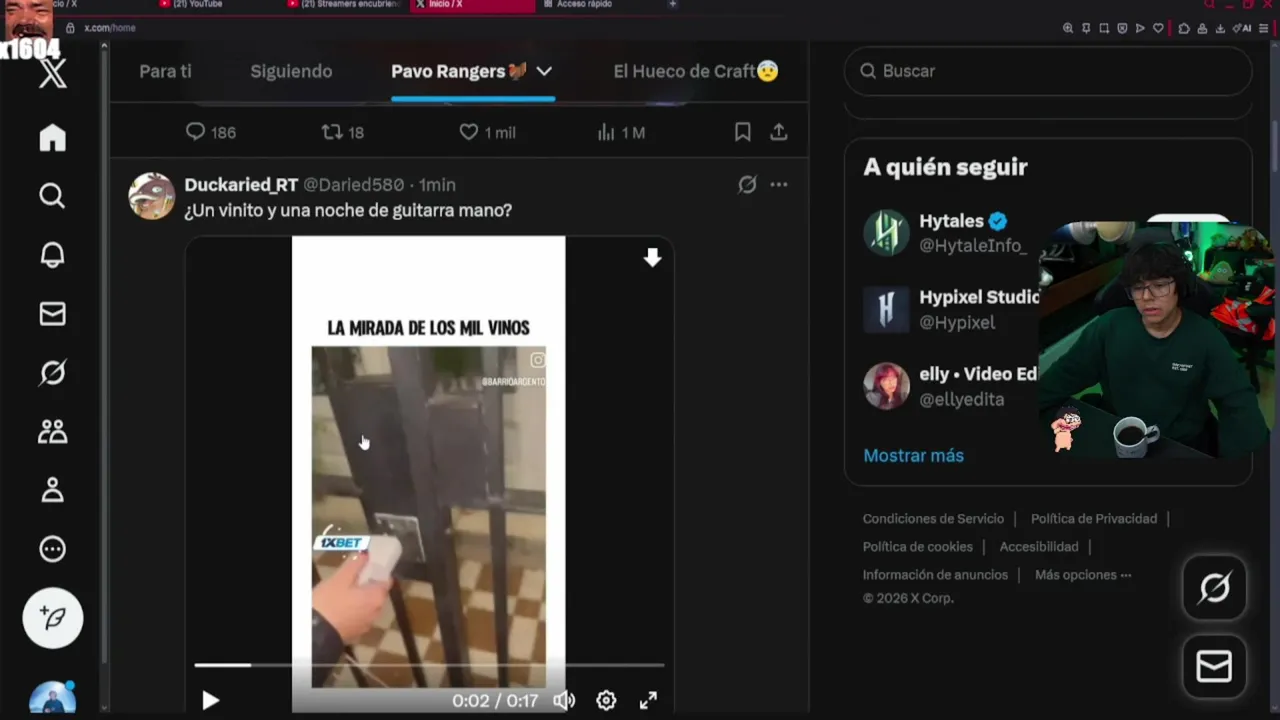
Task: Reply to the post with 186 comments
Action: [x=210, y=132]
